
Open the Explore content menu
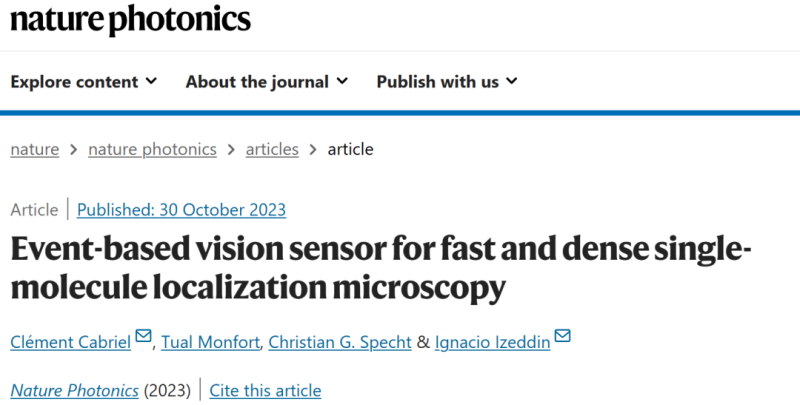click(x=75, y=81)
